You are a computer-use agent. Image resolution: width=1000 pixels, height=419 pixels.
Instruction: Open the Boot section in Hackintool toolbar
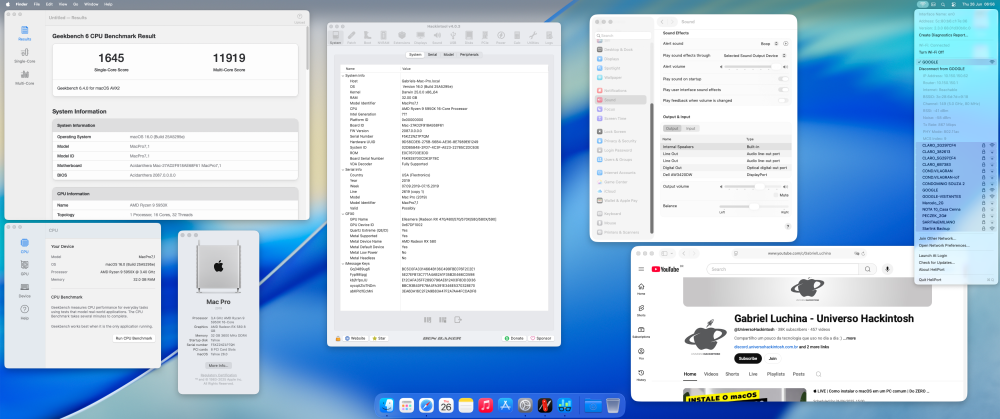point(368,37)
